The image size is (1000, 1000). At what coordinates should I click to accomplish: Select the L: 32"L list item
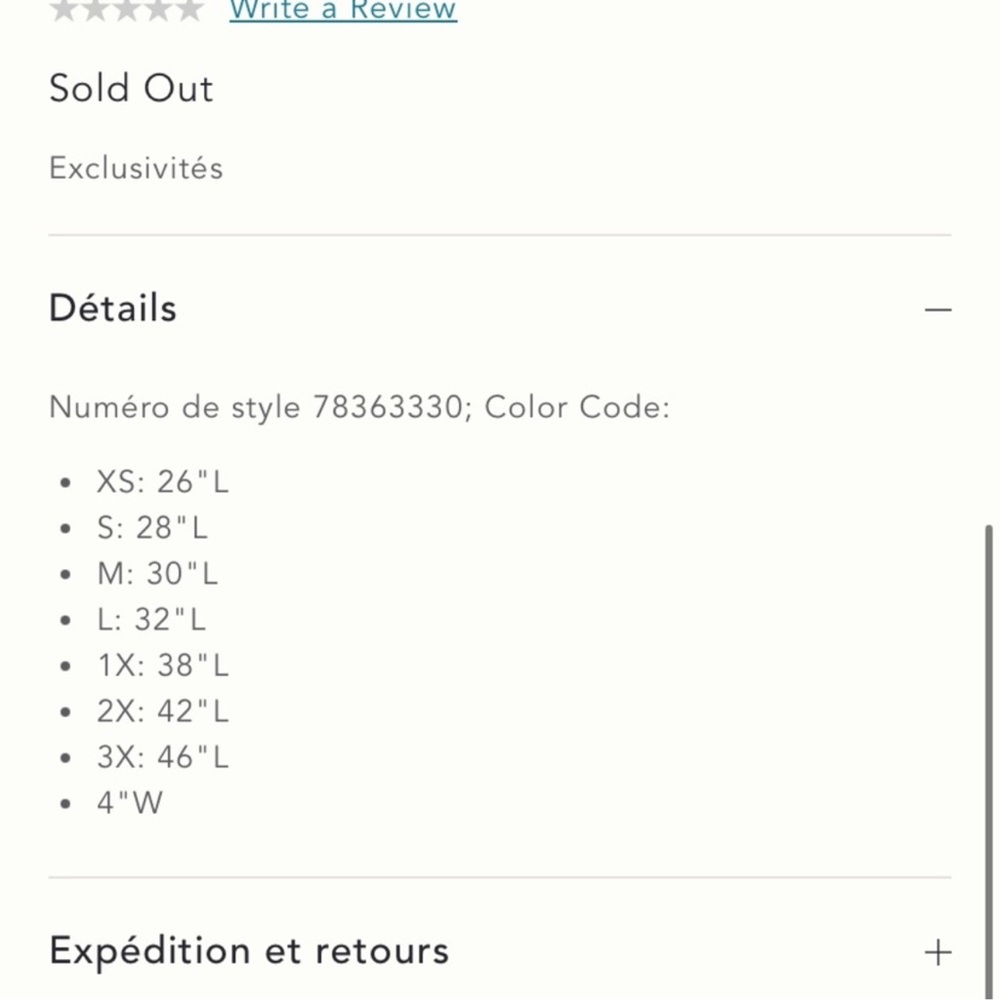pos(151,620)
